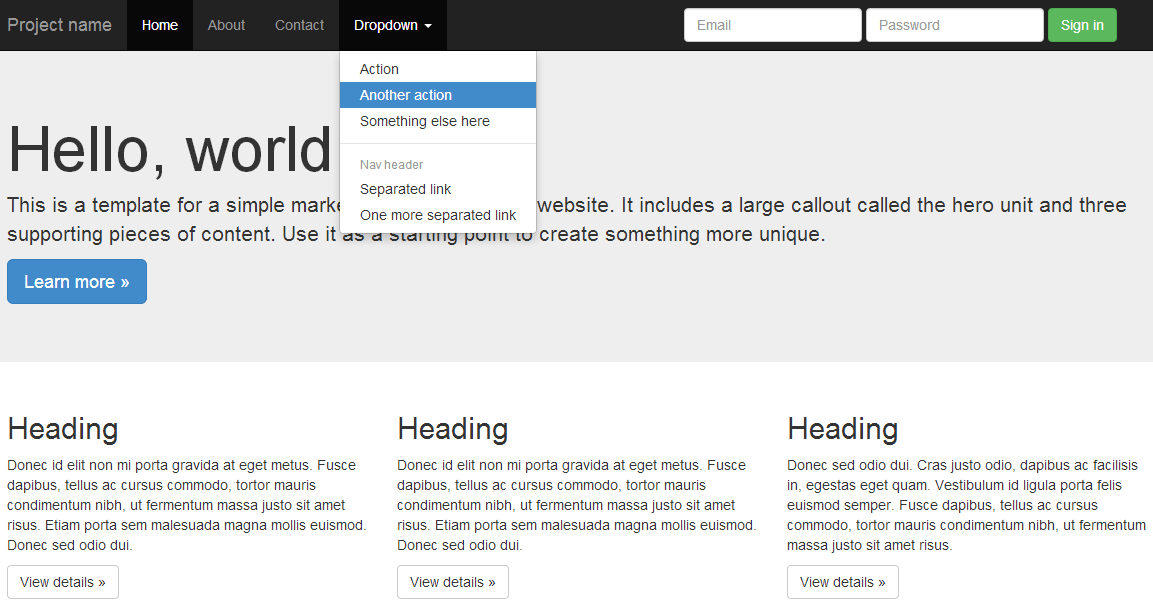
Task: Click the Nav header label in dropdown
Action: [x=392, y=164]
